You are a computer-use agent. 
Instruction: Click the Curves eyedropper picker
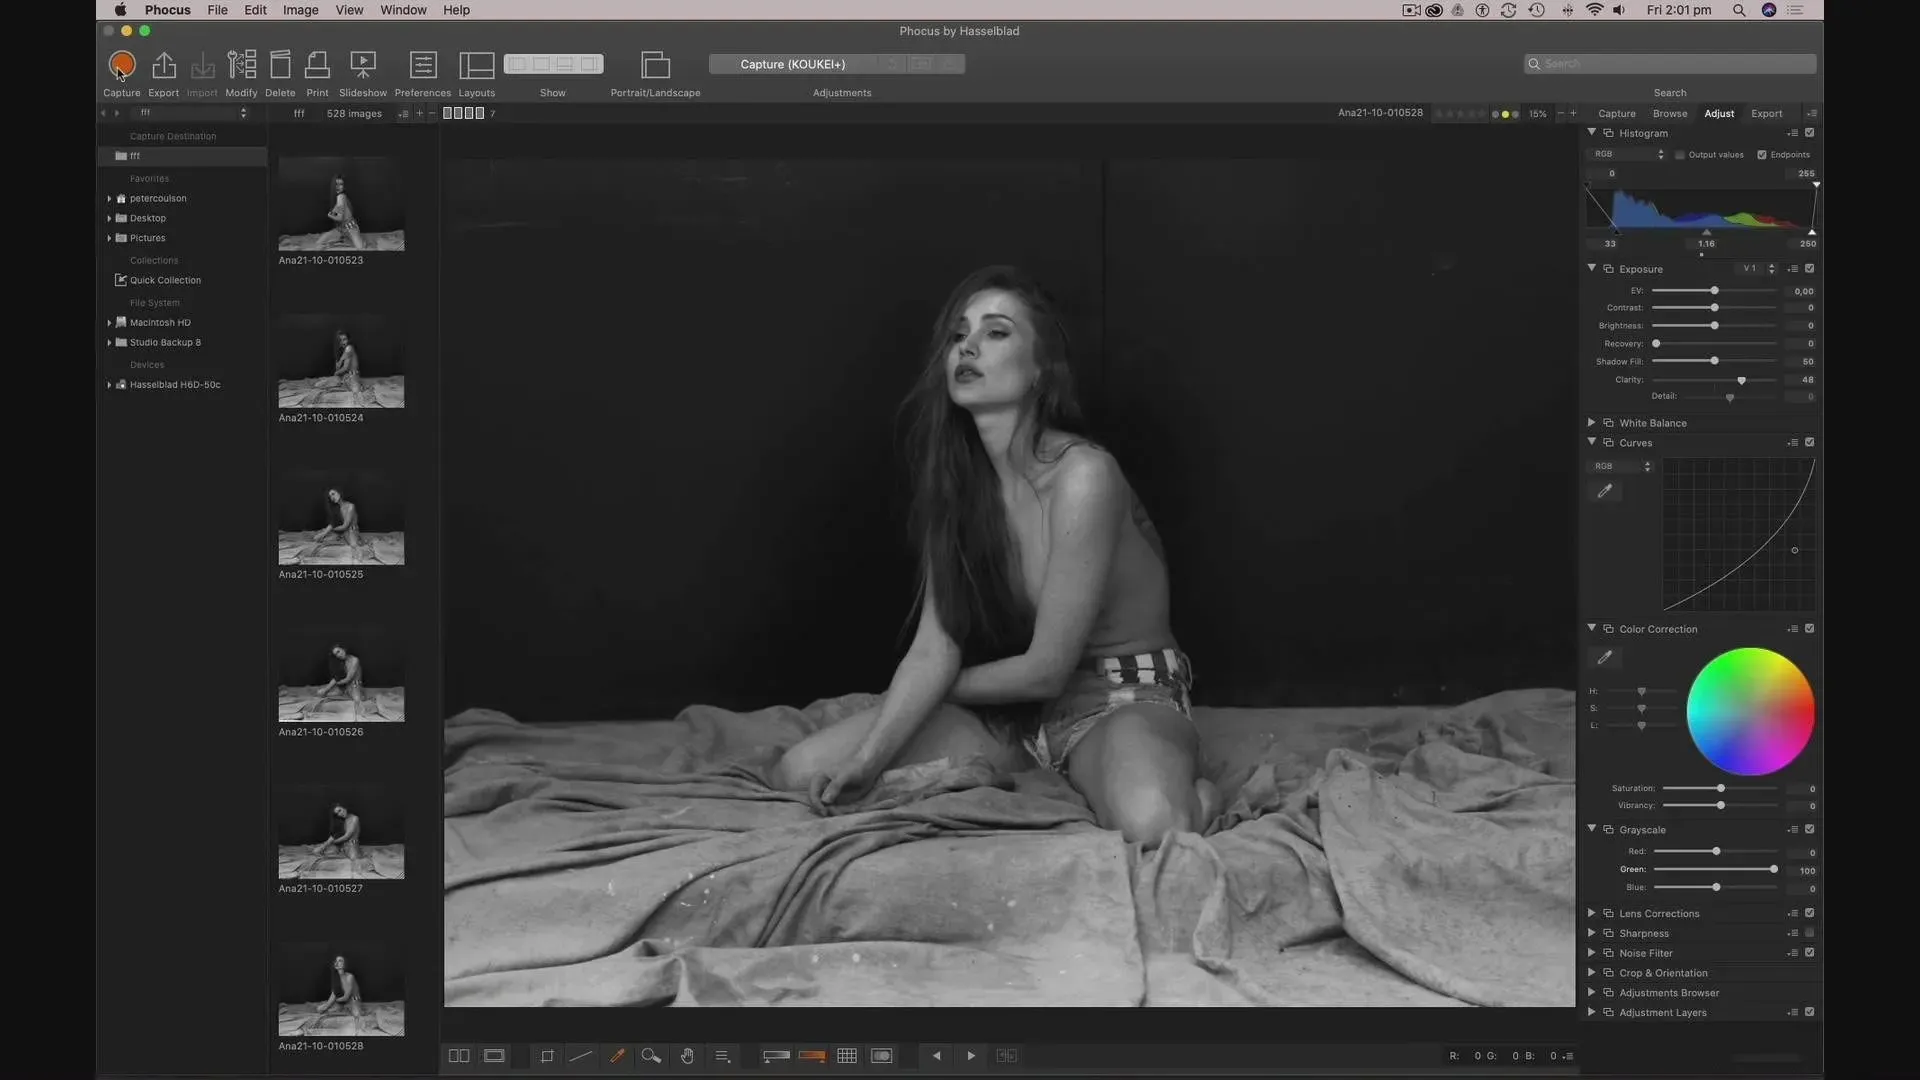click(x=1605, y=491)
